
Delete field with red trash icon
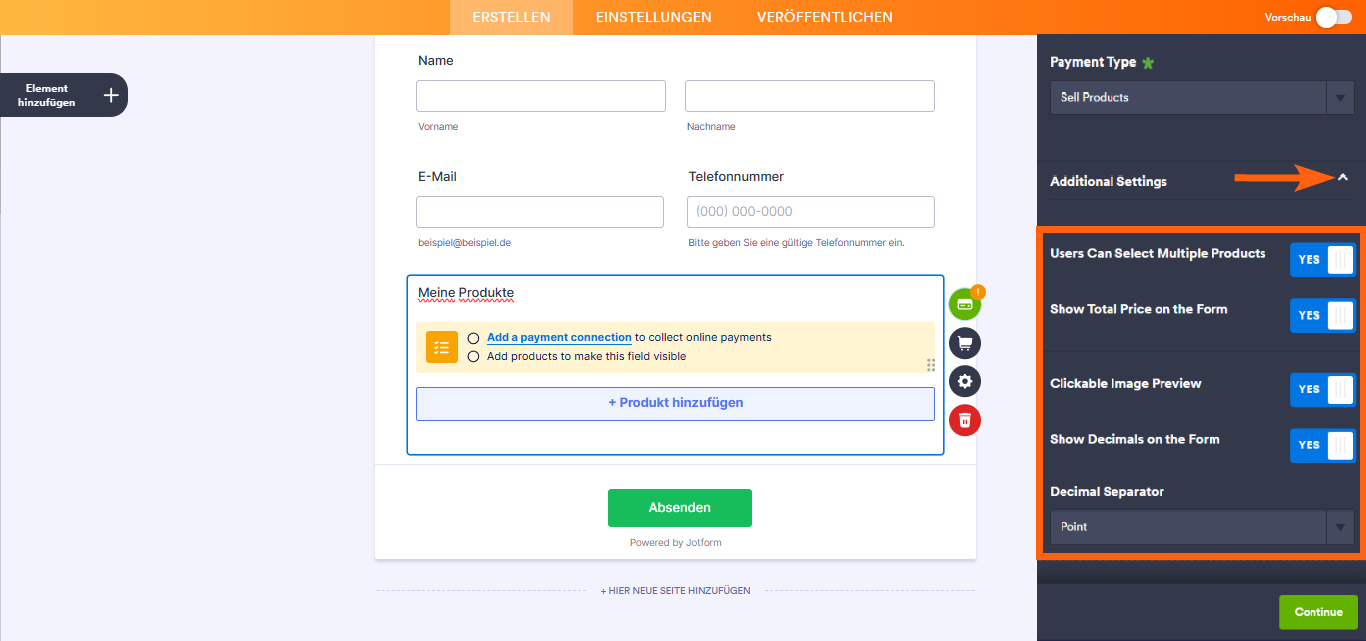tap(965, 420)
